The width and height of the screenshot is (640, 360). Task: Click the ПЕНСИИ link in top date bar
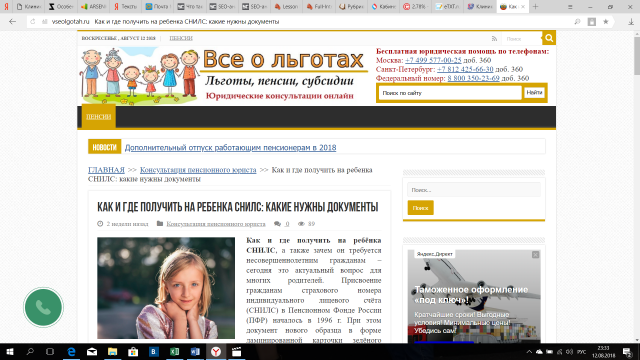181,38
